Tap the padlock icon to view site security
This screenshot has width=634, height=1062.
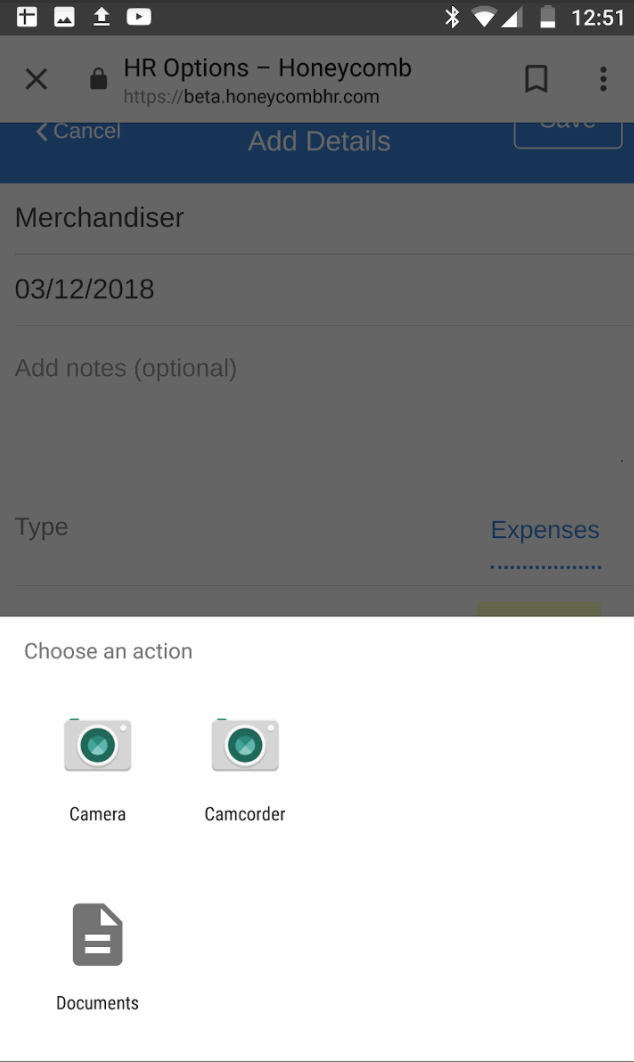[x=97, y=79]
